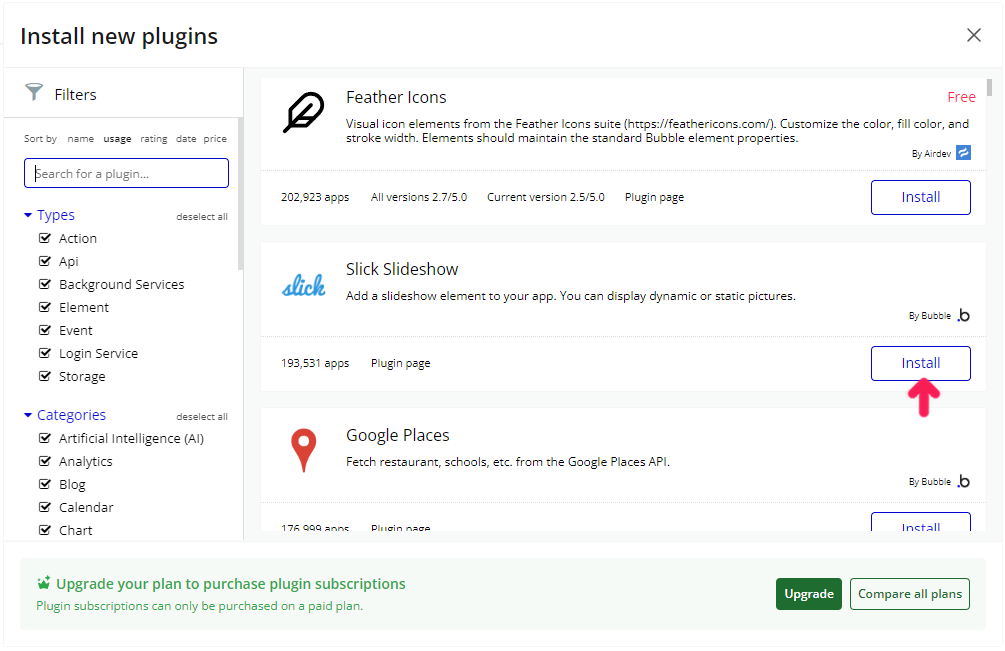1005x651 pixels.
Task: Open Slick Slideshow plugin page link
Action: [401, 363]
